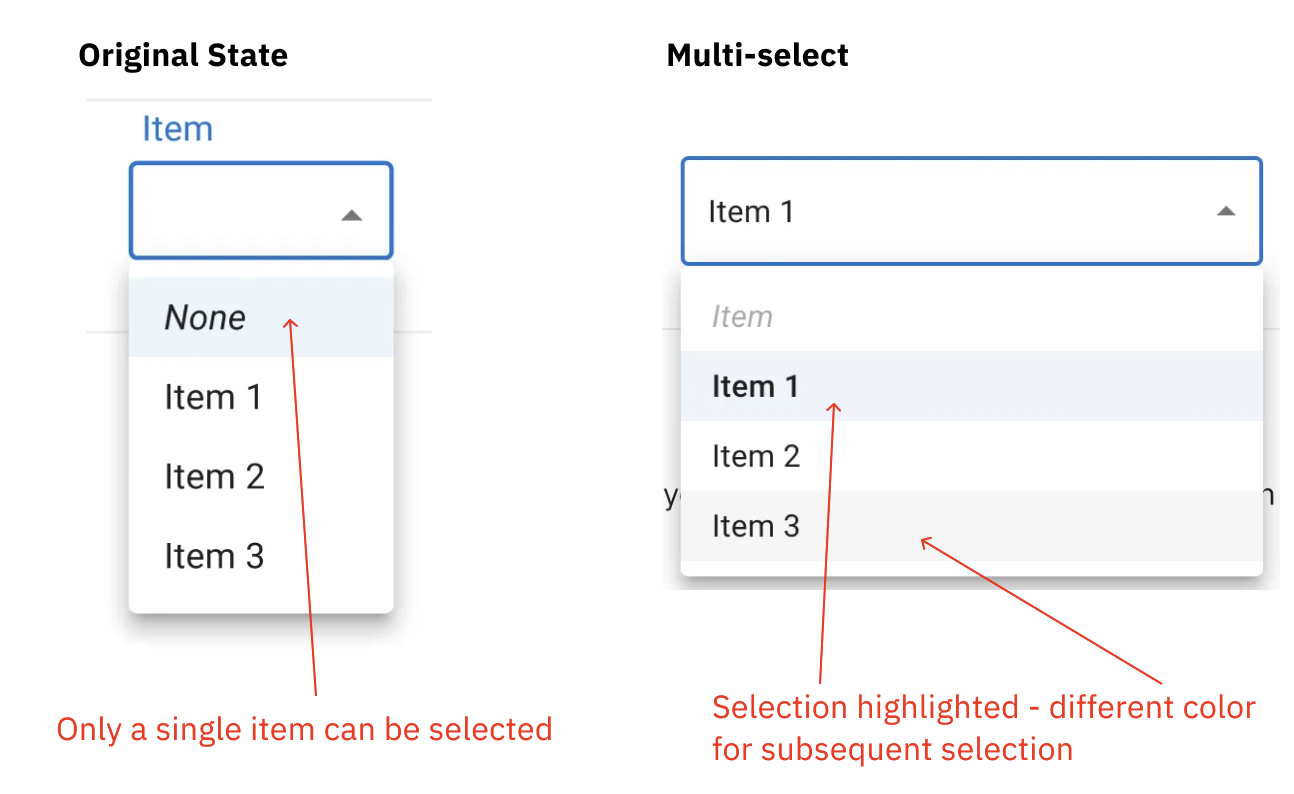Choose Item 2 in the Multi-select list
1294x794 pixels.
(x=756, y=456)
